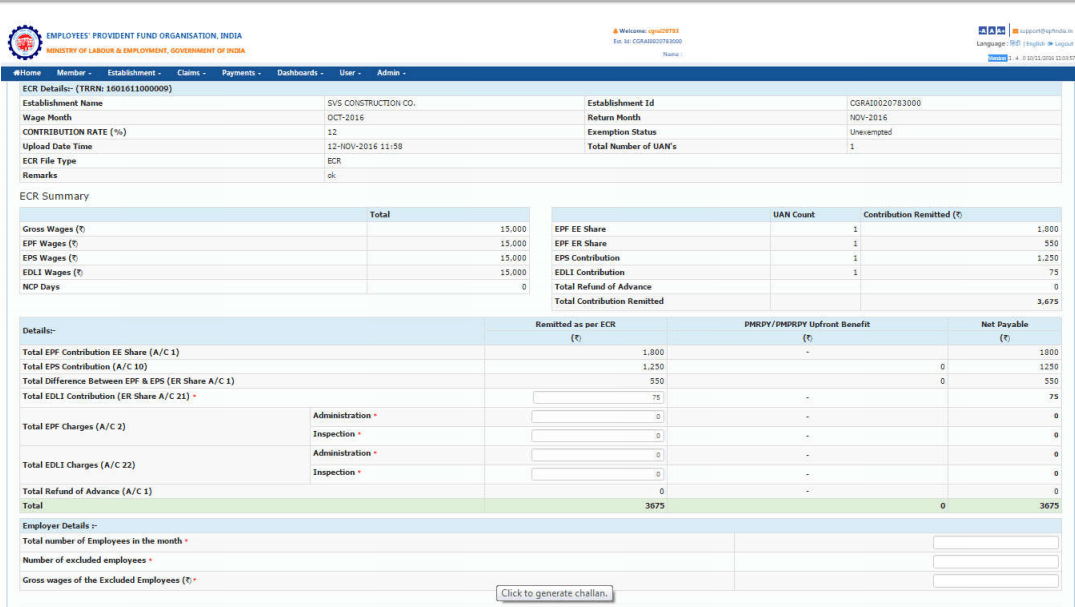Open the Member dropdown menu
This screenshot has width=1075, height=607.
tap(73, 73)
